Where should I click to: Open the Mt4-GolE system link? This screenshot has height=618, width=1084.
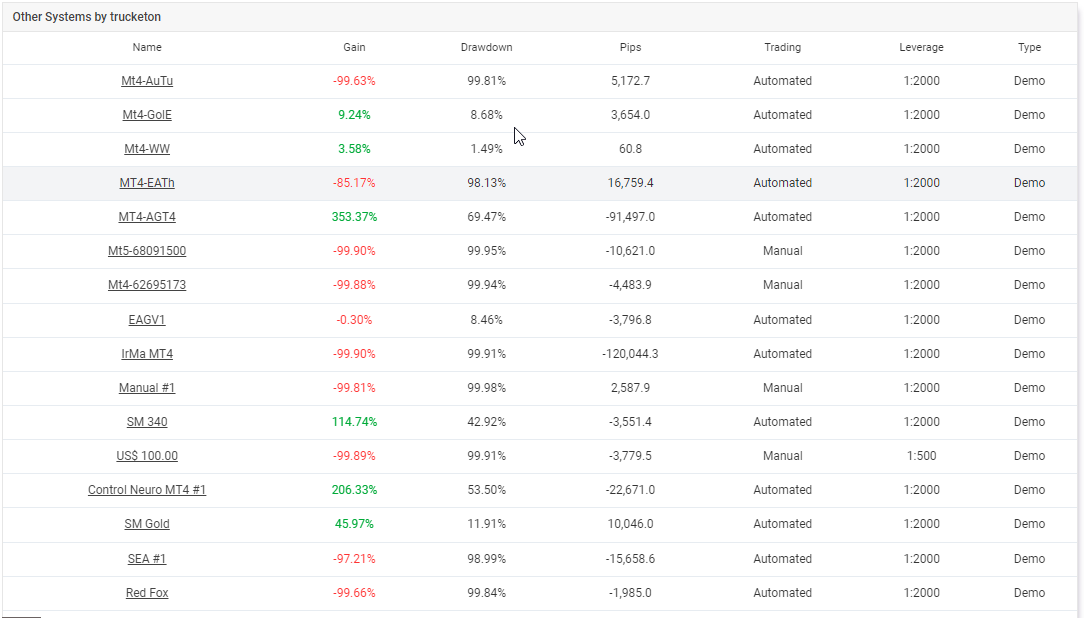pyautogui.click(x=147, y=115)
